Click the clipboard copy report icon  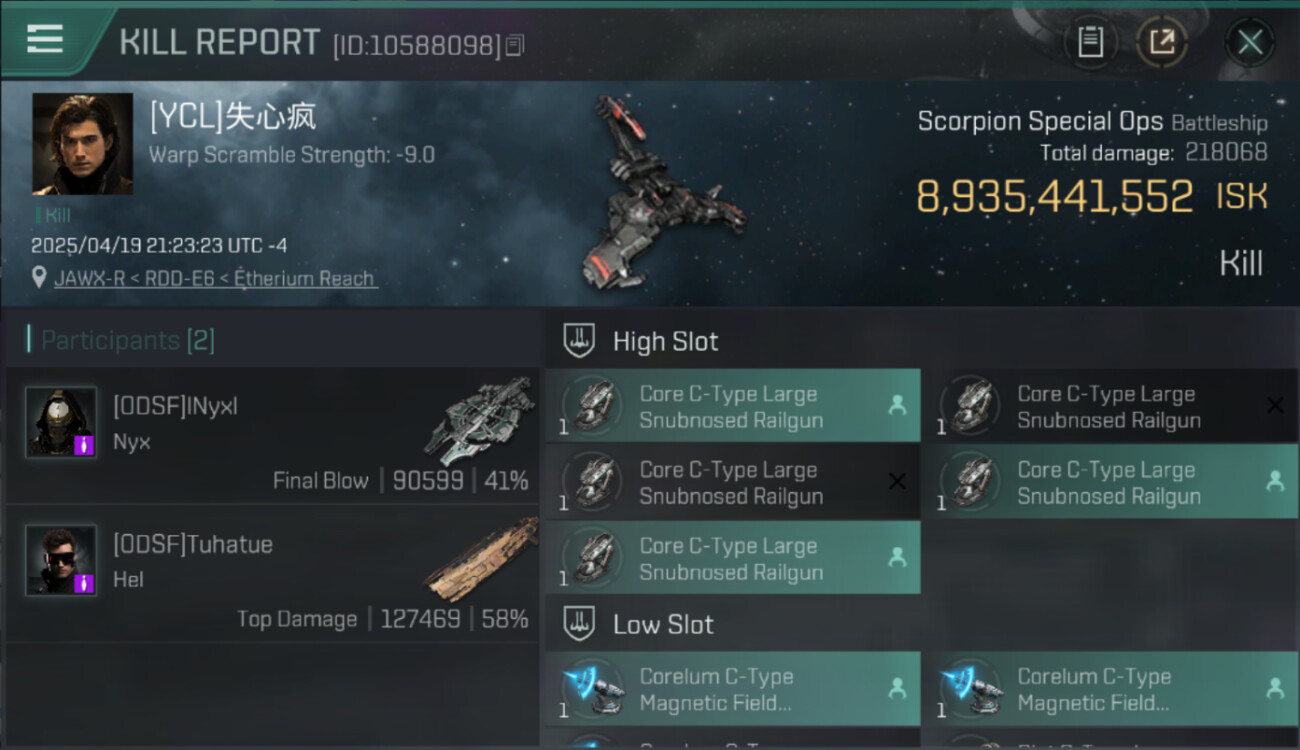1091,42
